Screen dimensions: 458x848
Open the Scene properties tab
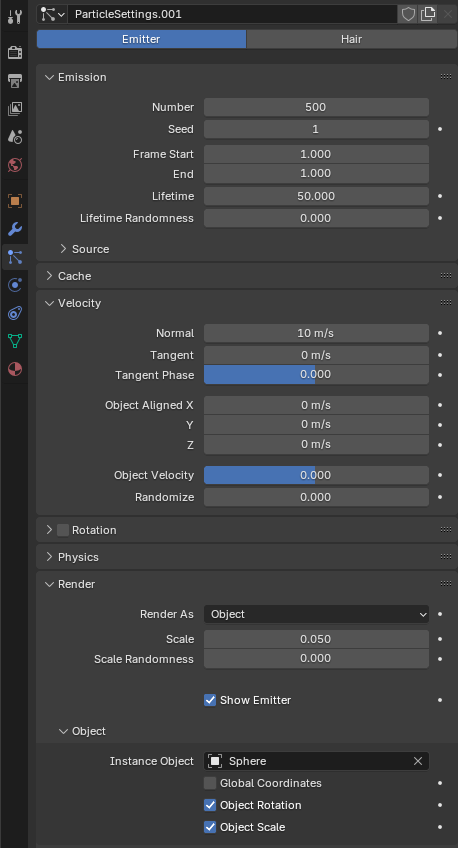click(x=15, y=137)
